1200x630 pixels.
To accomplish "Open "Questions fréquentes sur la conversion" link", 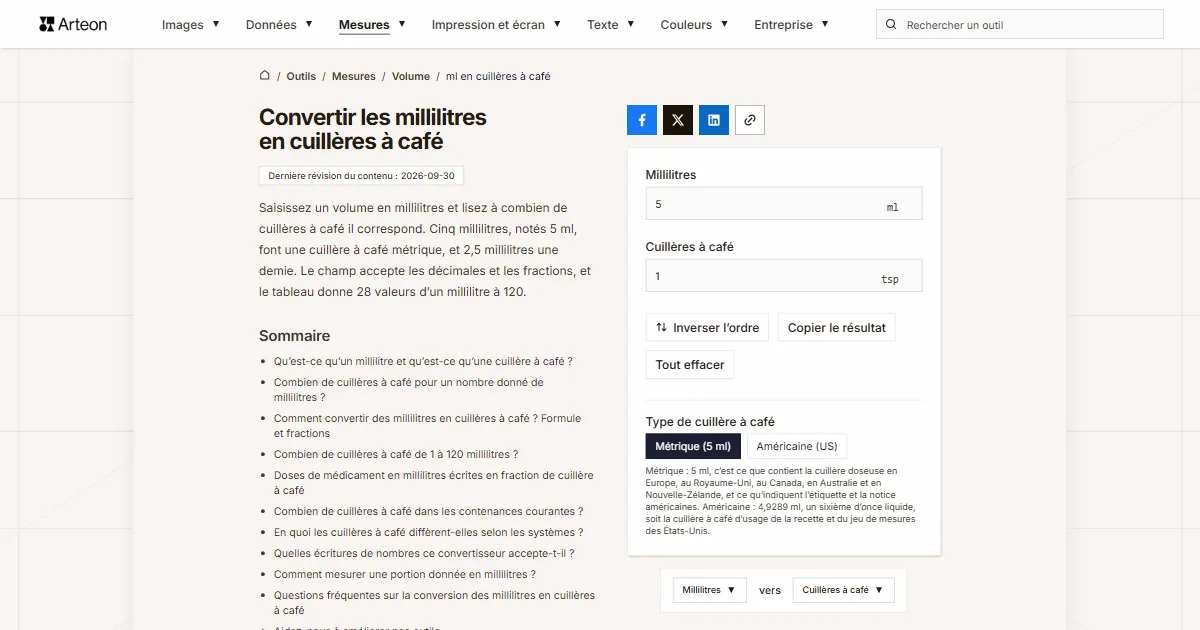I will coord(434,603).
